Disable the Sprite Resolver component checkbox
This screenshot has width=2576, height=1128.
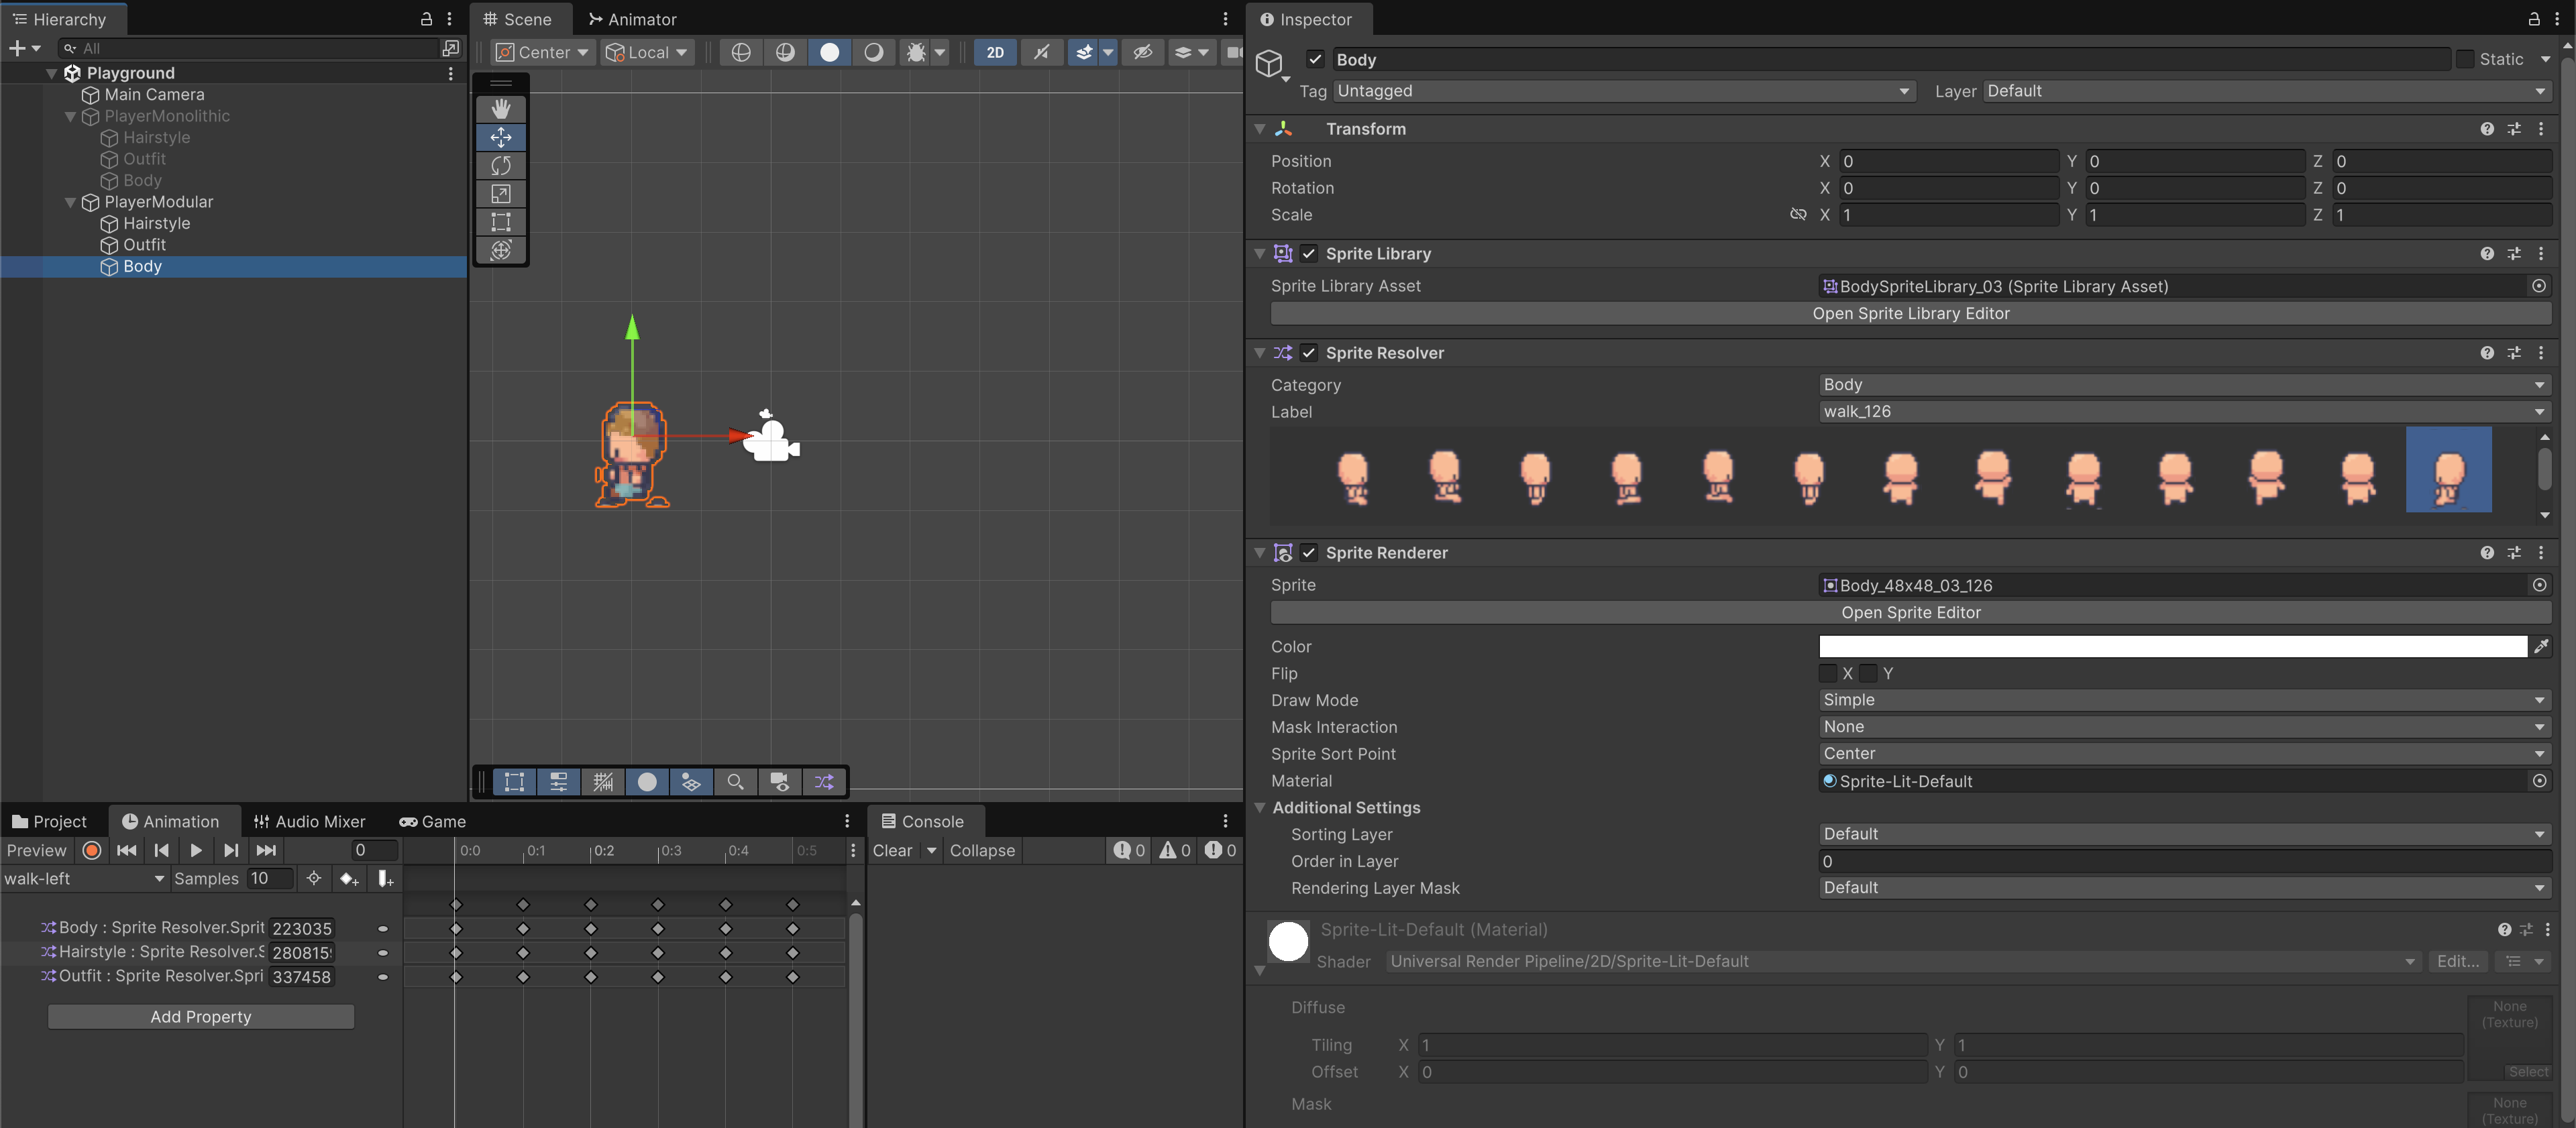pyautogui.click(x=1309, y=353)
